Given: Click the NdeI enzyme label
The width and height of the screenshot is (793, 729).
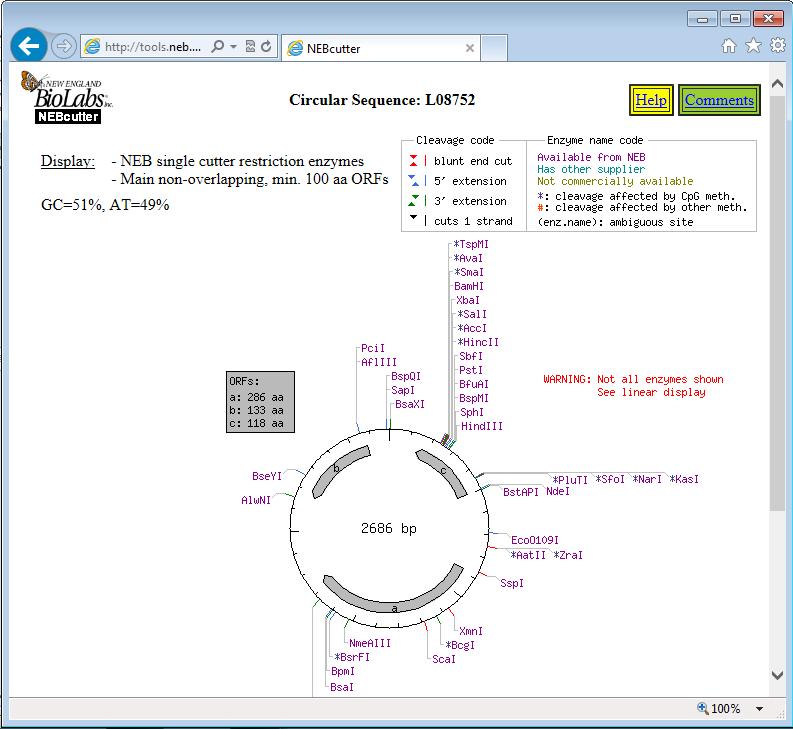Looking at the screenshot, I should tap(558, 491).
